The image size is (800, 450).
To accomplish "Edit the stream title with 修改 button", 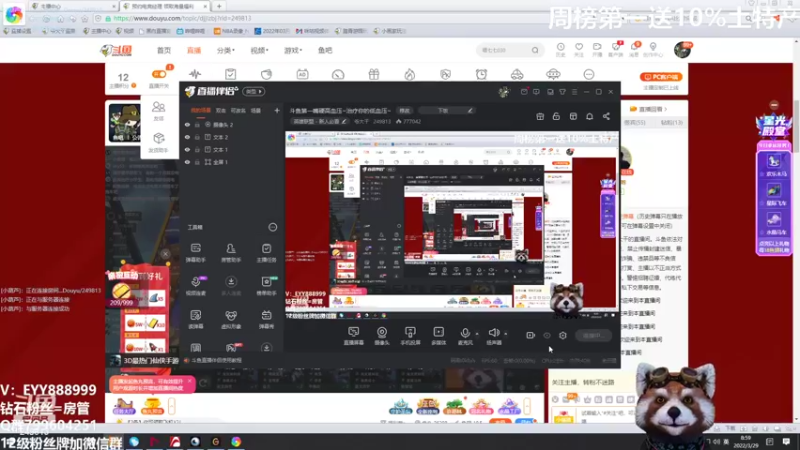I will (405, 110).
